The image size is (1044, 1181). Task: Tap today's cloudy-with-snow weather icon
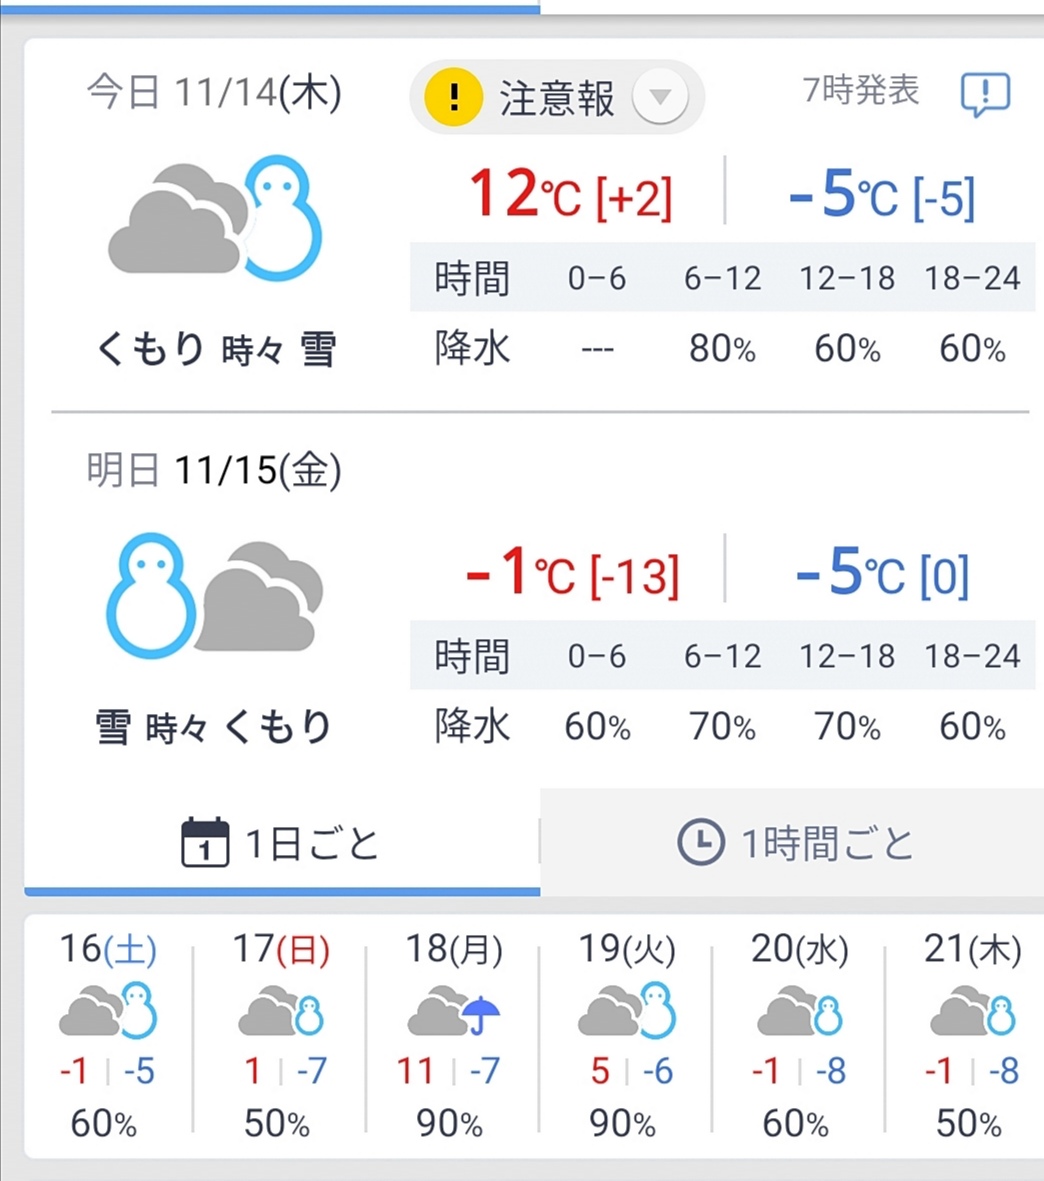tap(215, 218)
